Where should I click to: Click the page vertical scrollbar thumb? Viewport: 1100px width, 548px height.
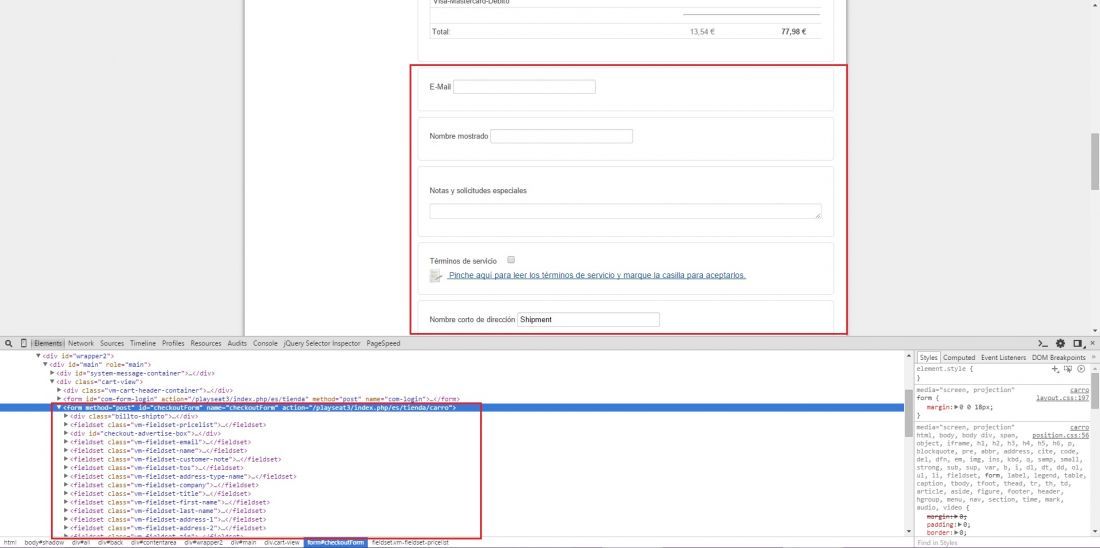pyautogui.click(x=1094, y=161)
